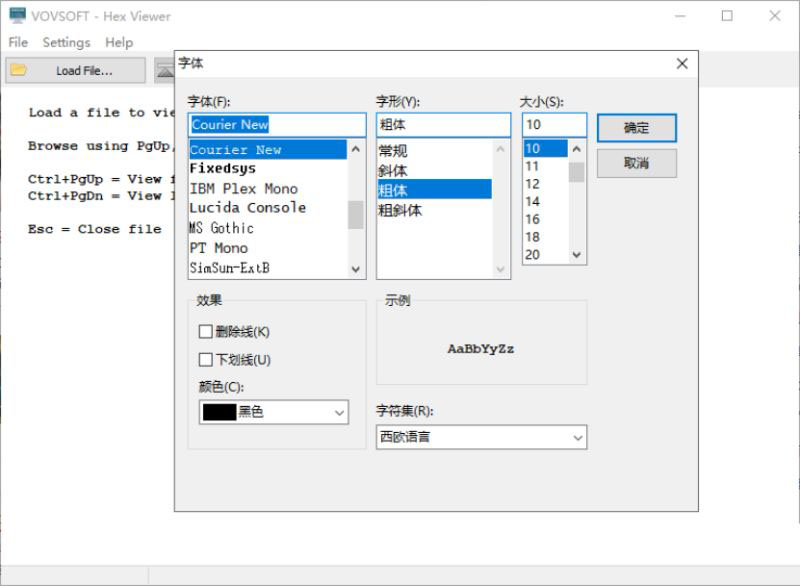
Task: Click the black color swatch
Action: pyautogui.click(x=219, y=412)
